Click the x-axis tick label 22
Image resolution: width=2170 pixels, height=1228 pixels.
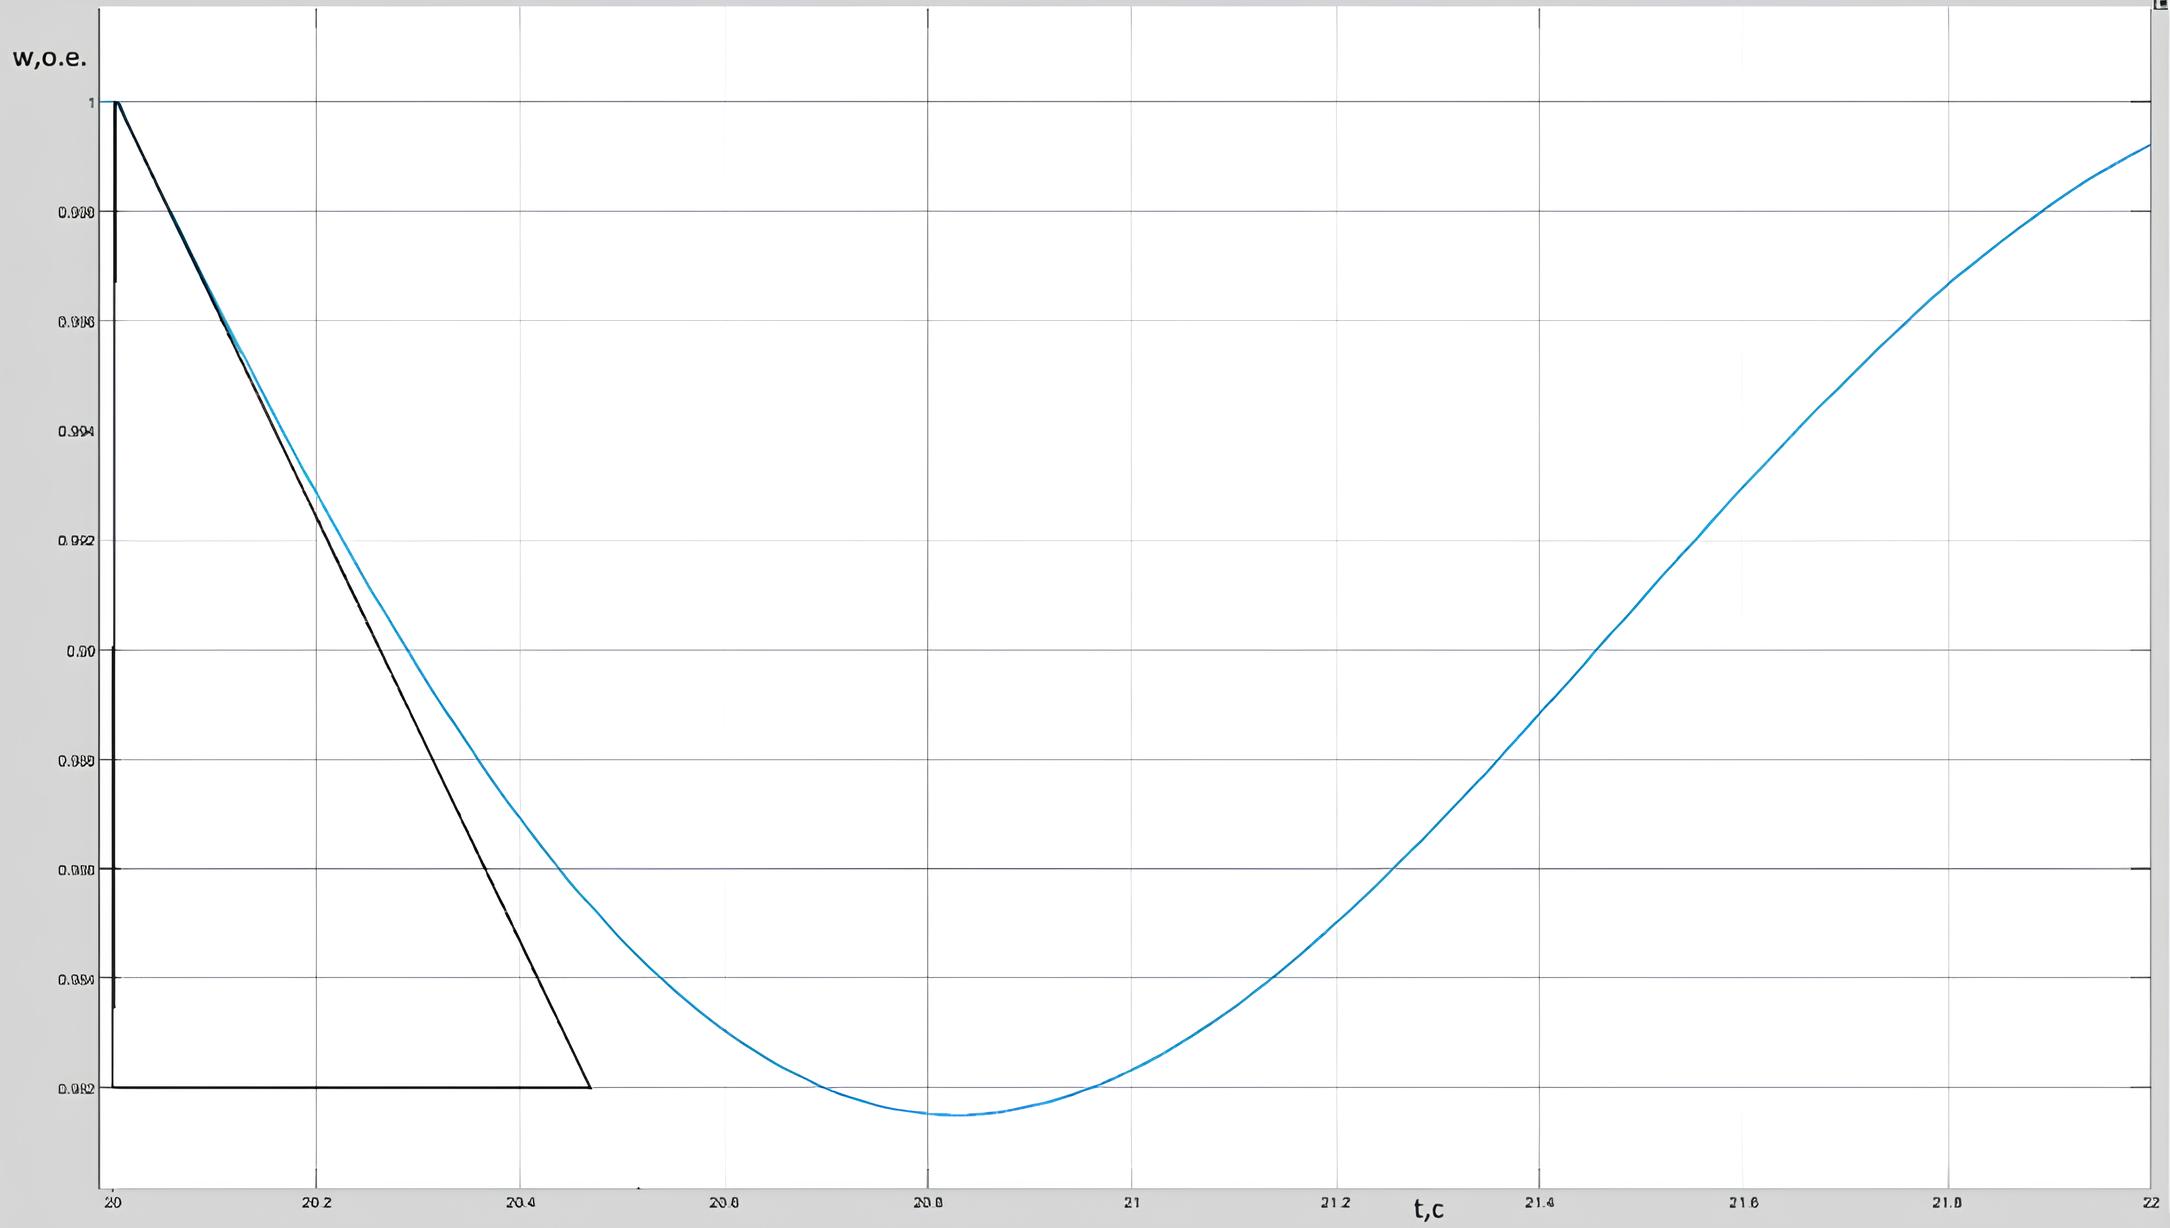coord(2150,1203)
